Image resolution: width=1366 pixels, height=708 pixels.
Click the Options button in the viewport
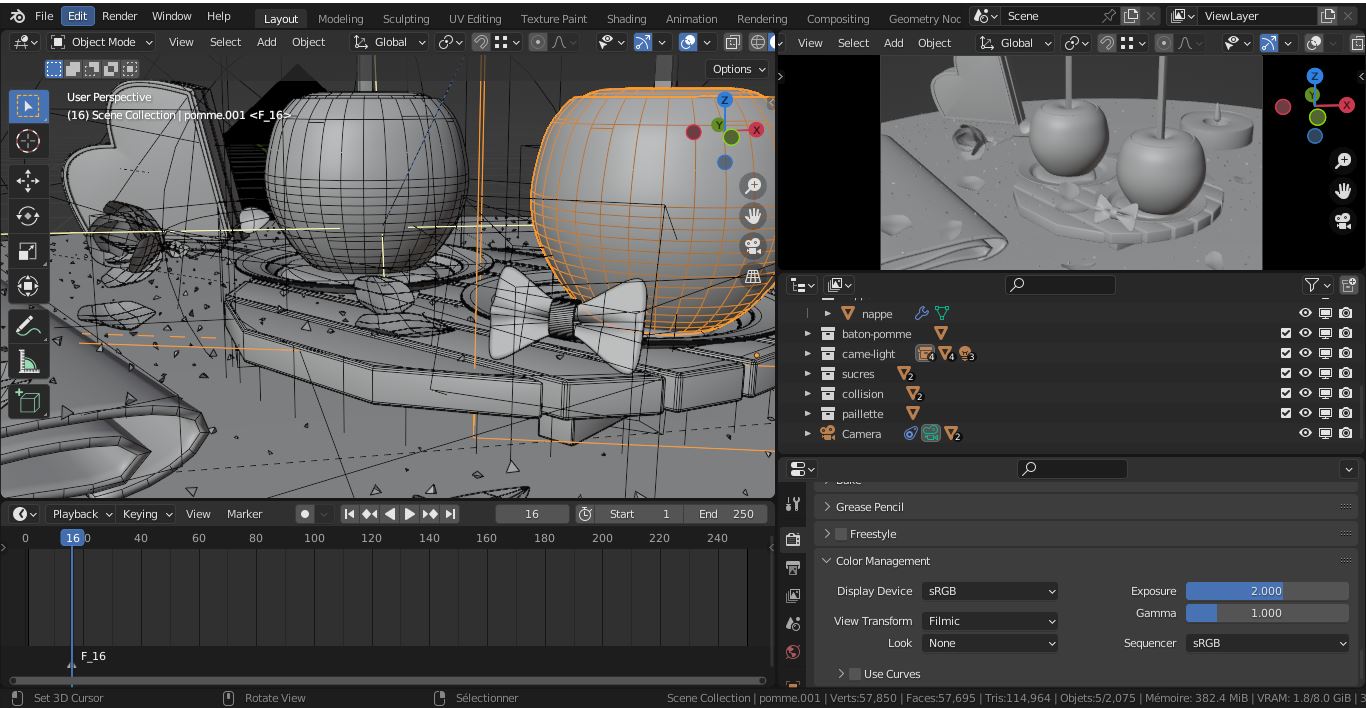(x=737, y=68)
